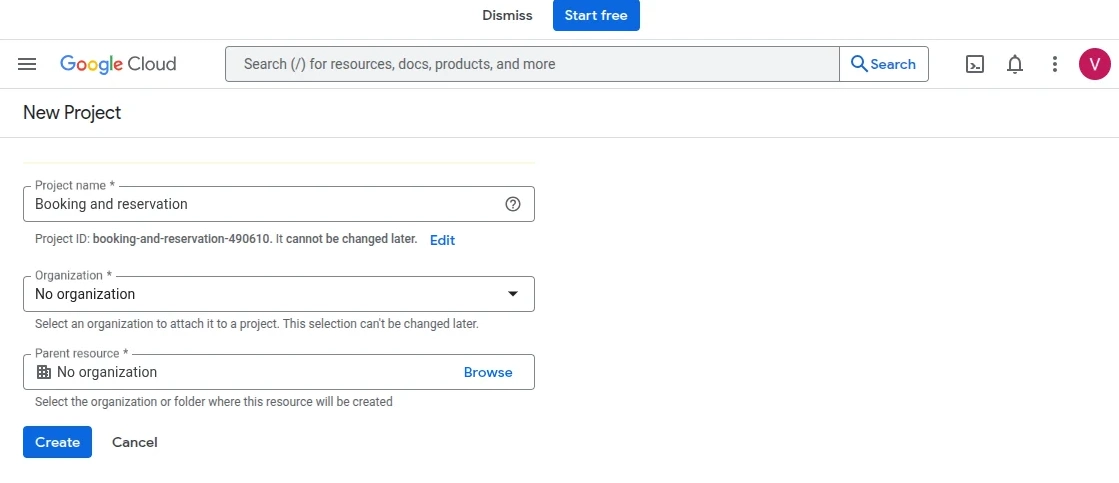Expand the Organization dropdown arrow
This screenshot has height=483, width=1119.
pos(513,294)
